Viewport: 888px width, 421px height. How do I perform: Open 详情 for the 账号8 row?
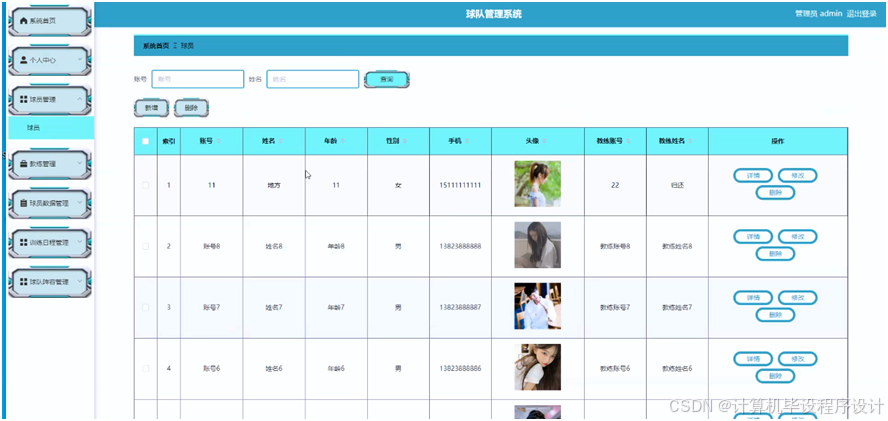(x=753, y=237)
